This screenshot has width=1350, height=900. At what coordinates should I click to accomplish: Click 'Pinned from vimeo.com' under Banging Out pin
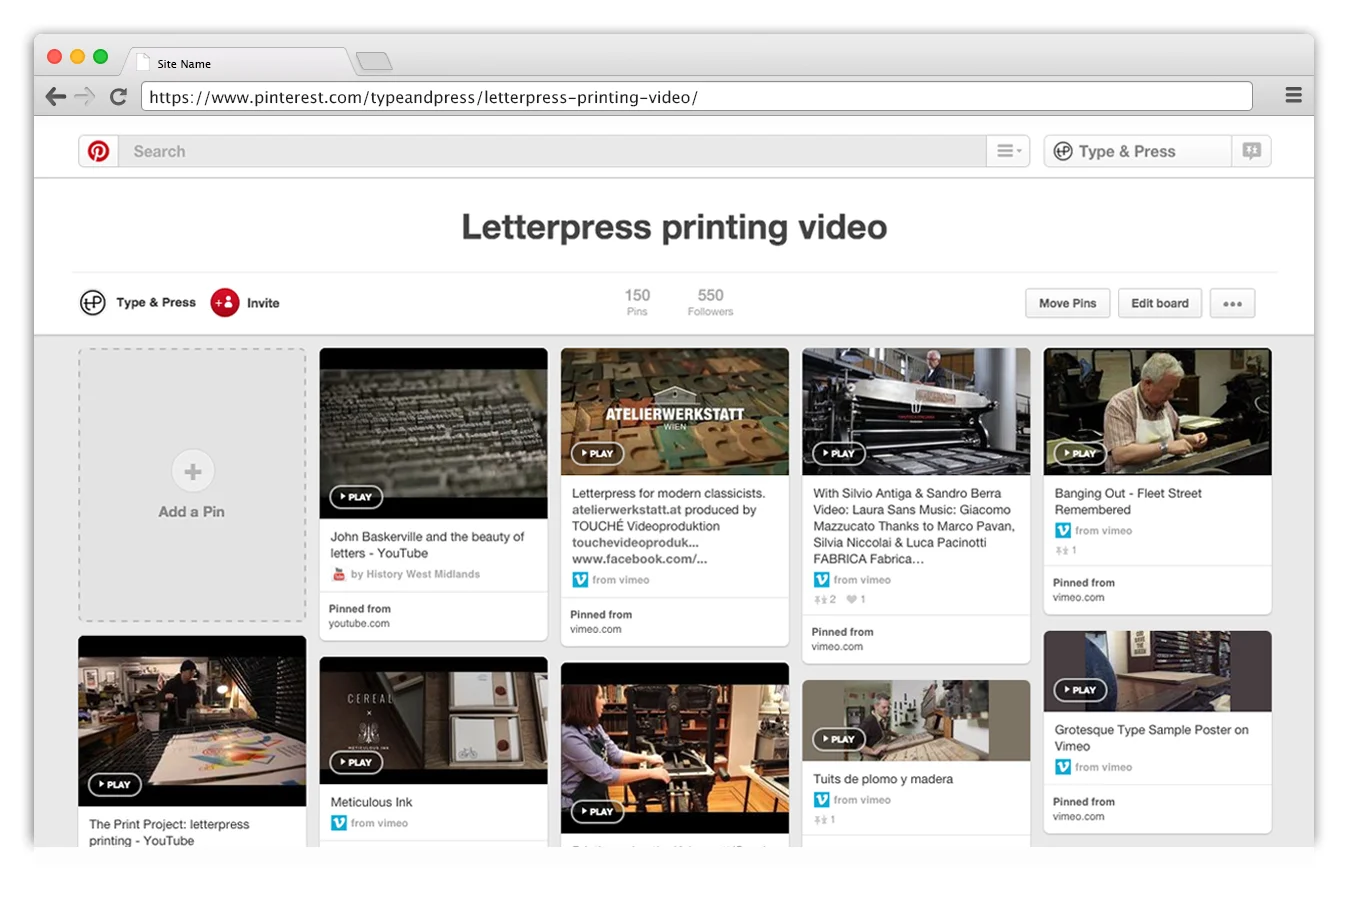[x=1083, y=590]
